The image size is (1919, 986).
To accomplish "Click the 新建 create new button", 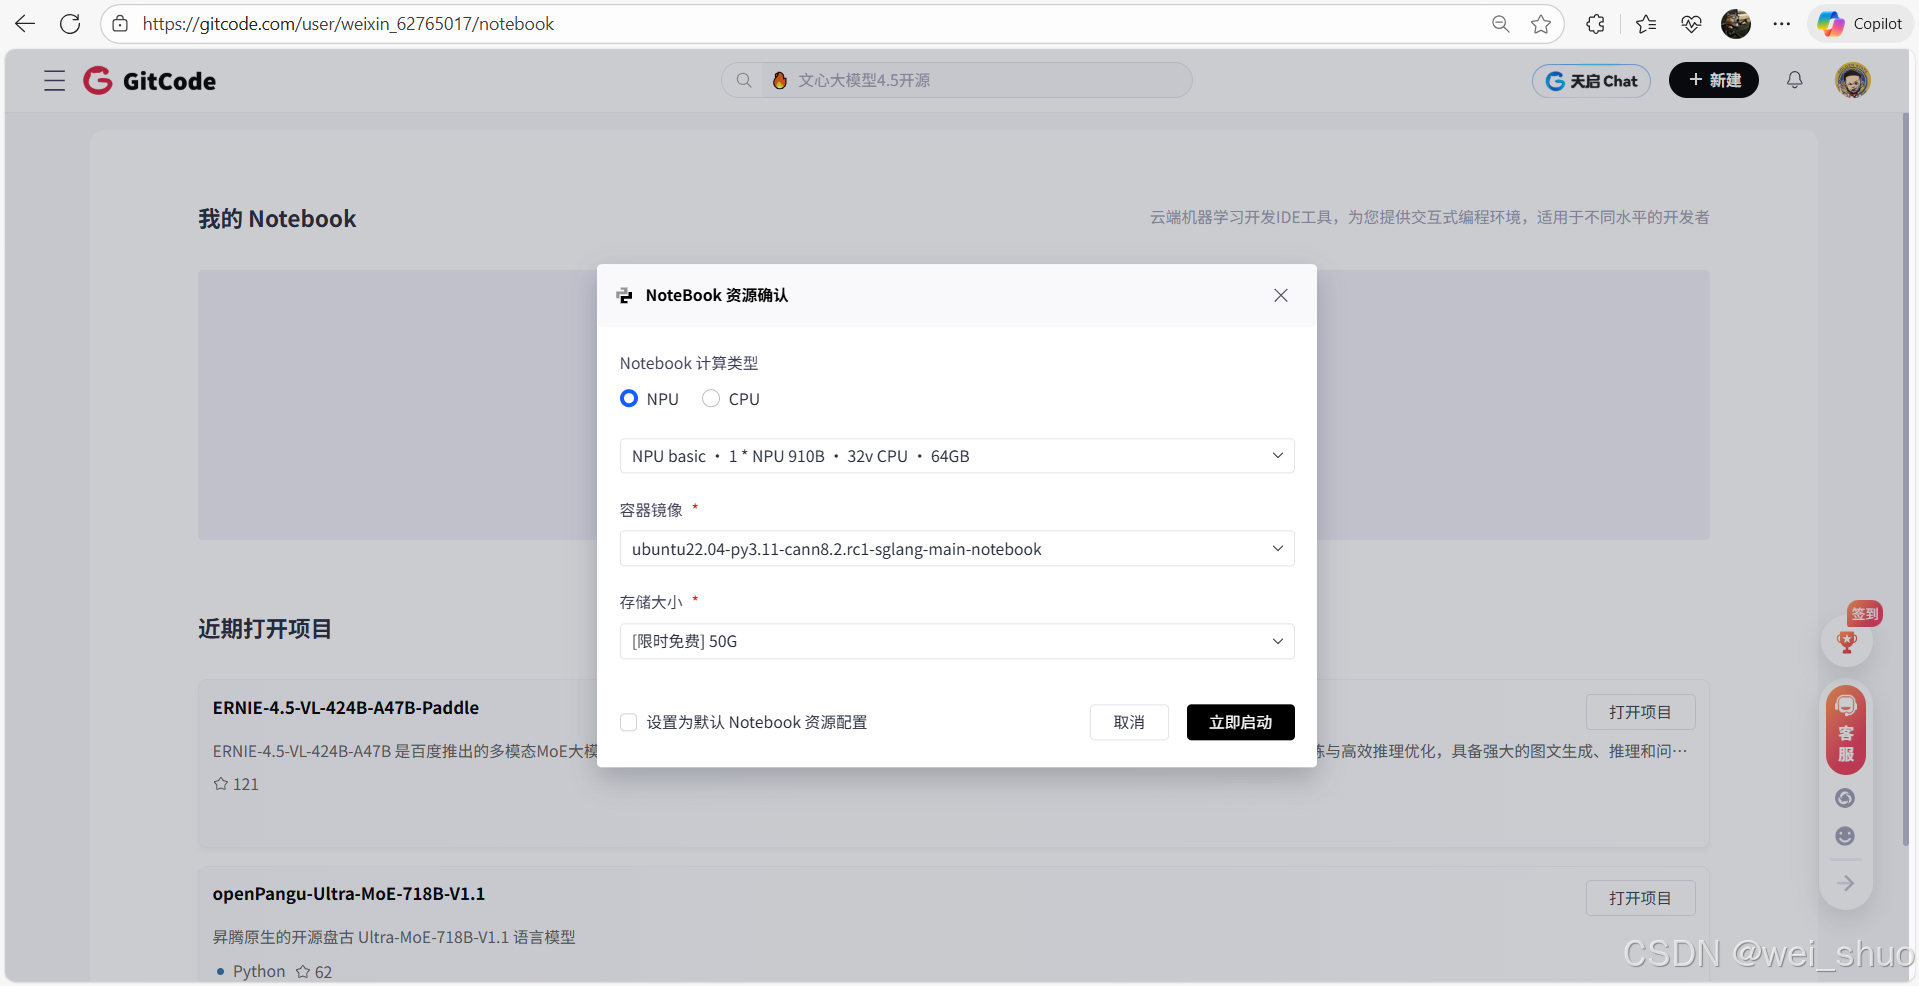I will pyautogui.click(x=1713, y=80).
